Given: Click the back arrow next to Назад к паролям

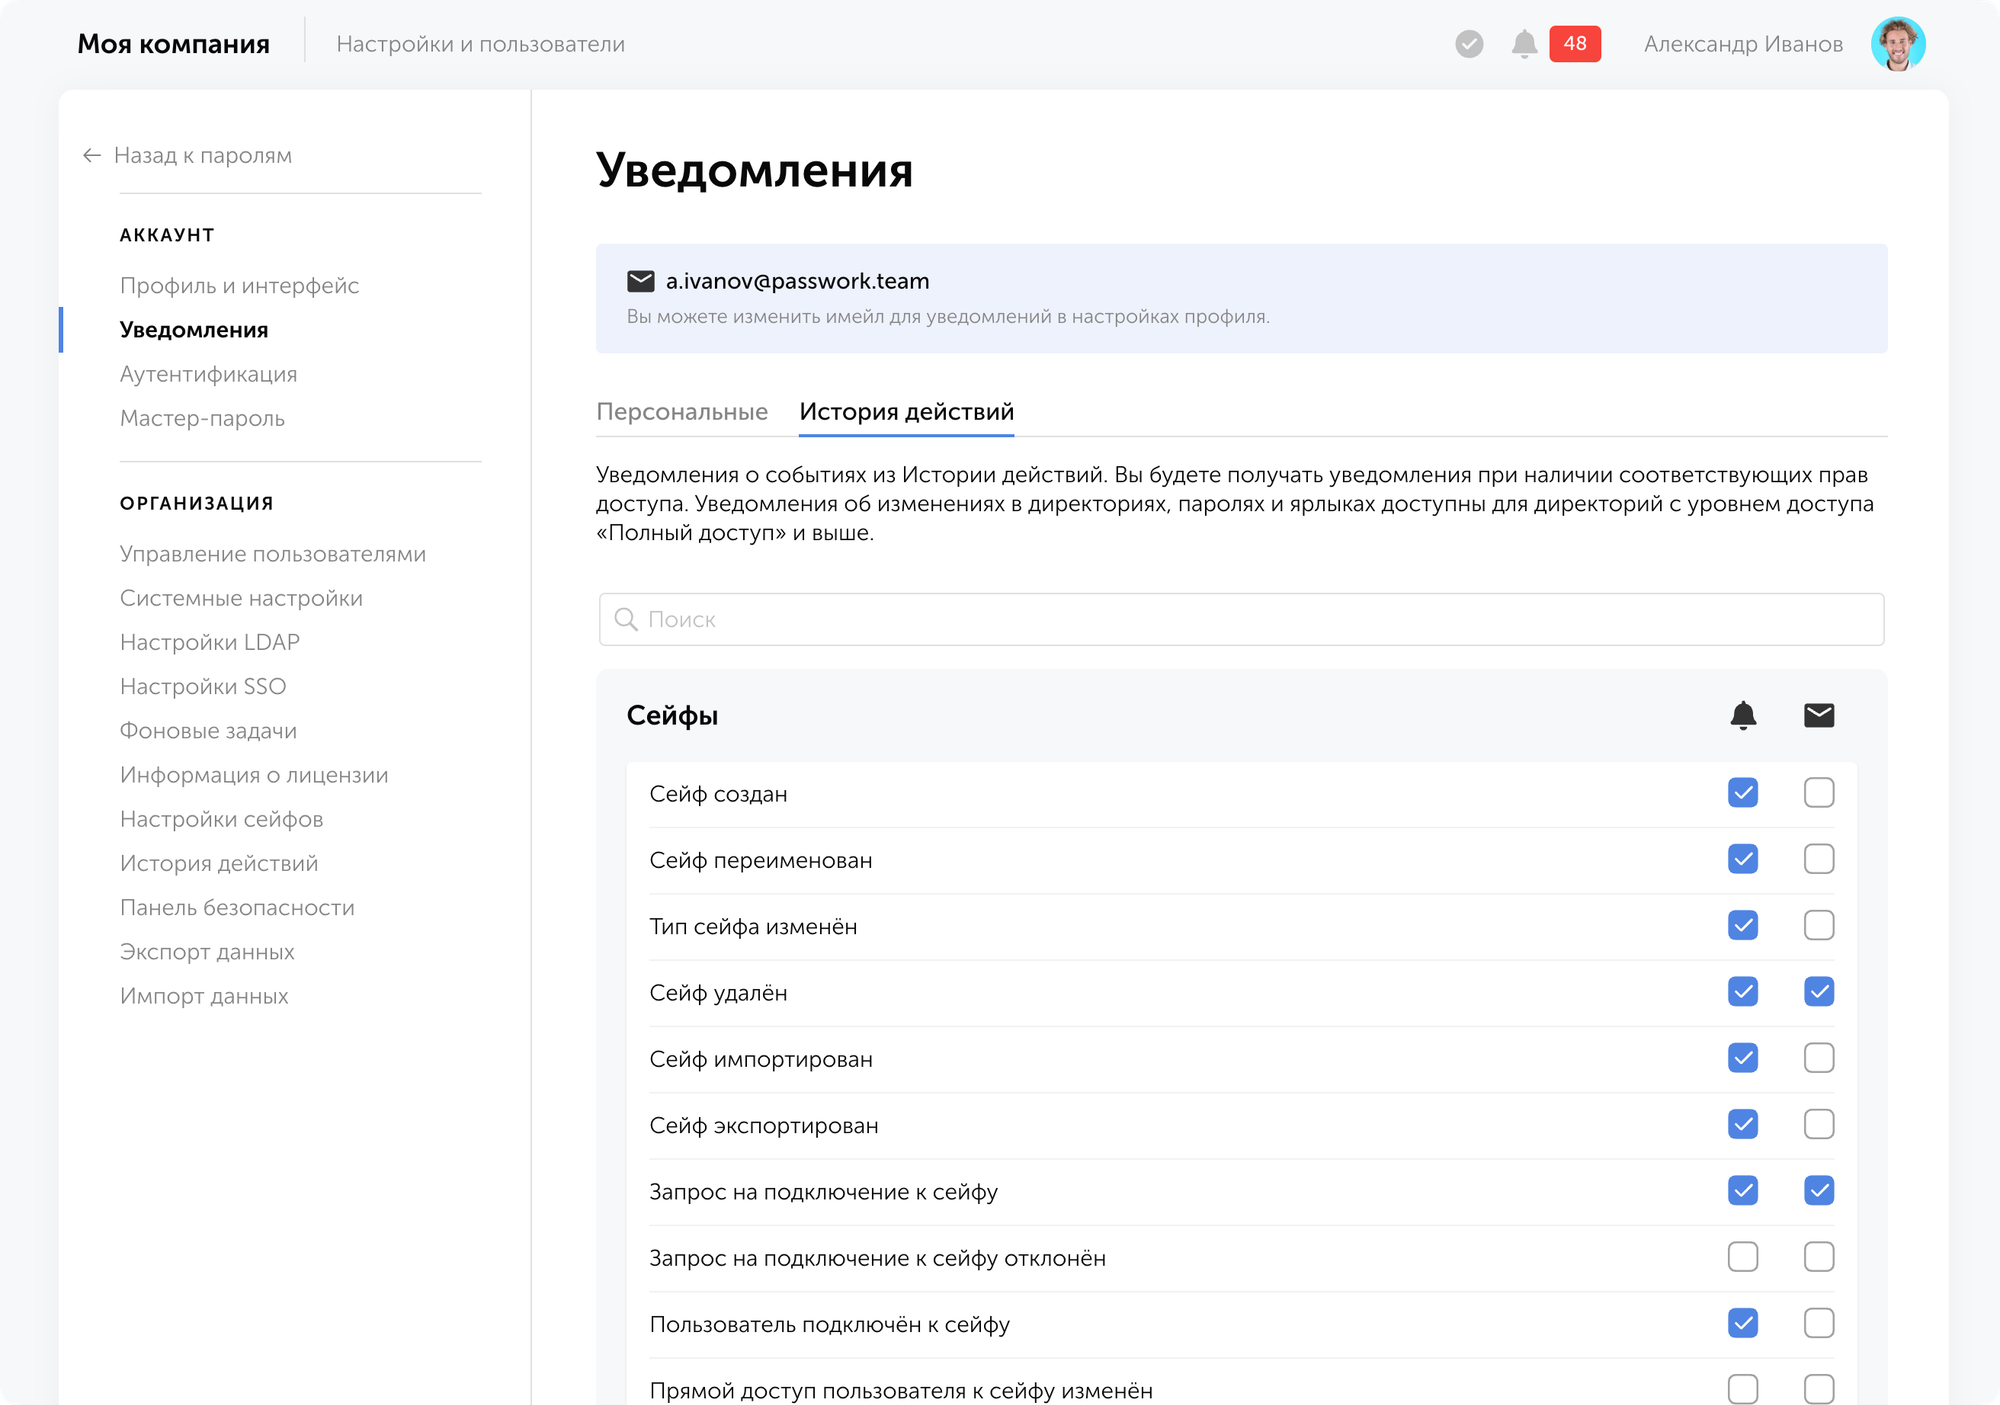Looking at the screenshot, I should pos(92,155).
